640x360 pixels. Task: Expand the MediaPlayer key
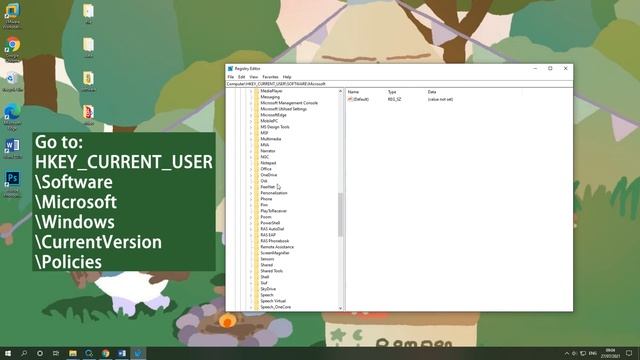click(x=251, y=91)
